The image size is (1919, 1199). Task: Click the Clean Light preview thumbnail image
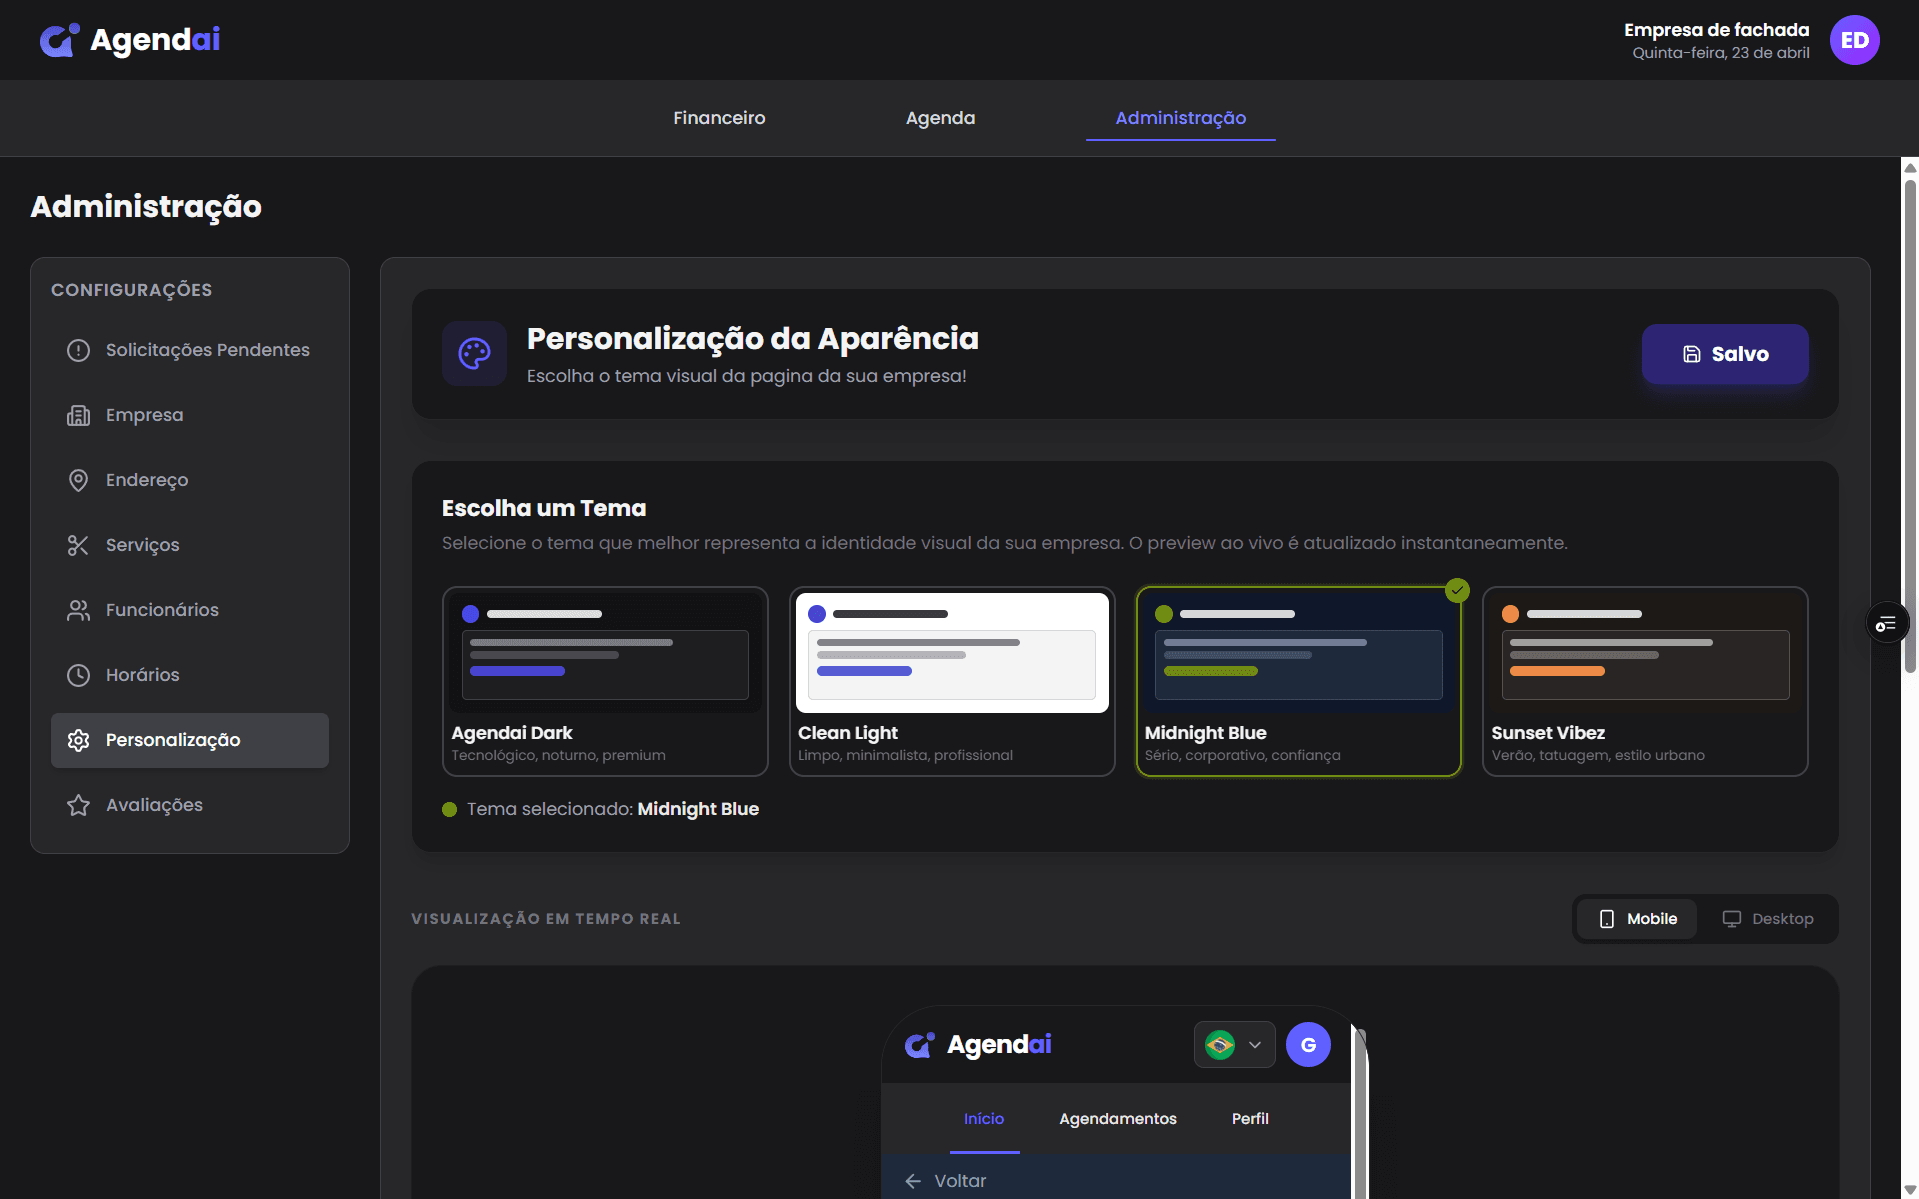(952, 653)
